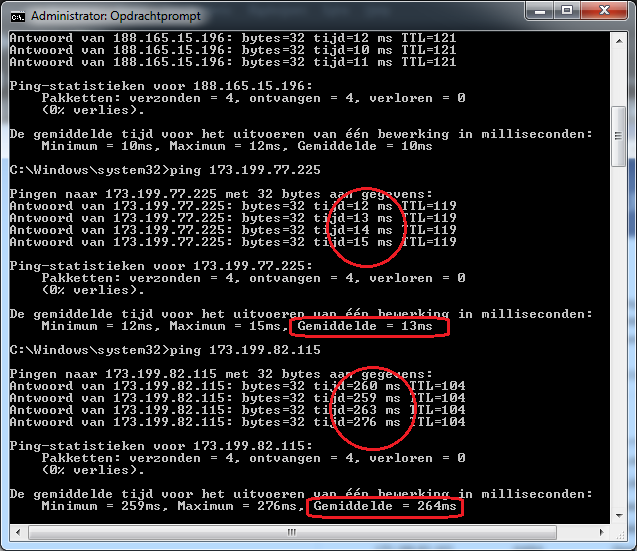Image resolution: width=637 pixels, height=551 pixels.
Task: Click the vertical scrollbar up arrow
Action: 619,41
